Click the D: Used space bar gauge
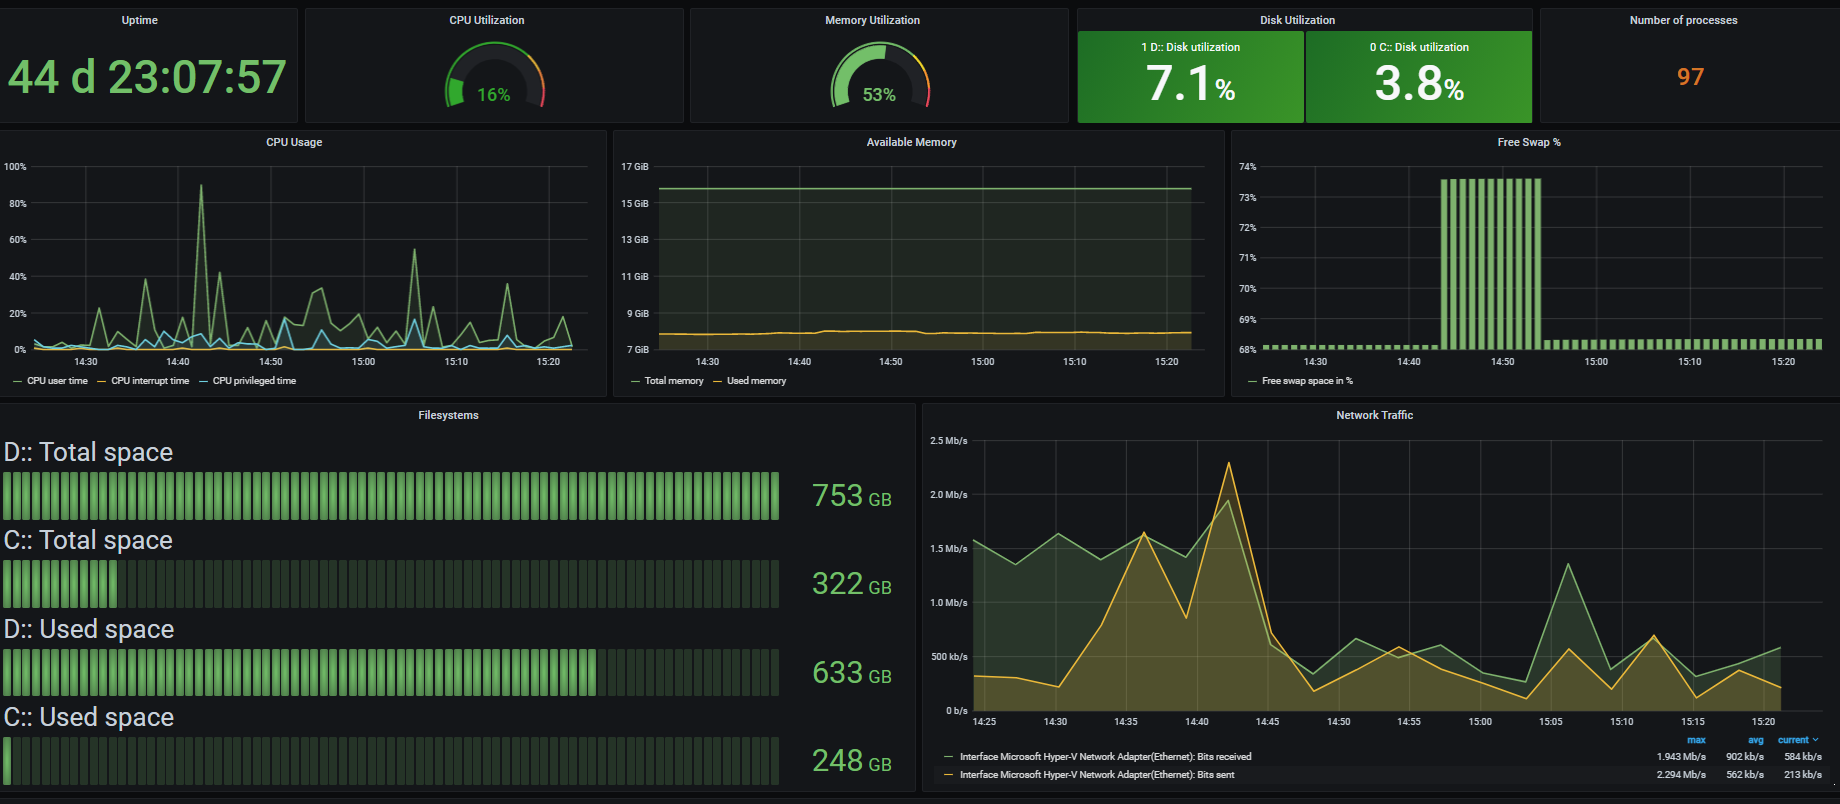This screenshot has width=1840, height=804. pos(391,673)
